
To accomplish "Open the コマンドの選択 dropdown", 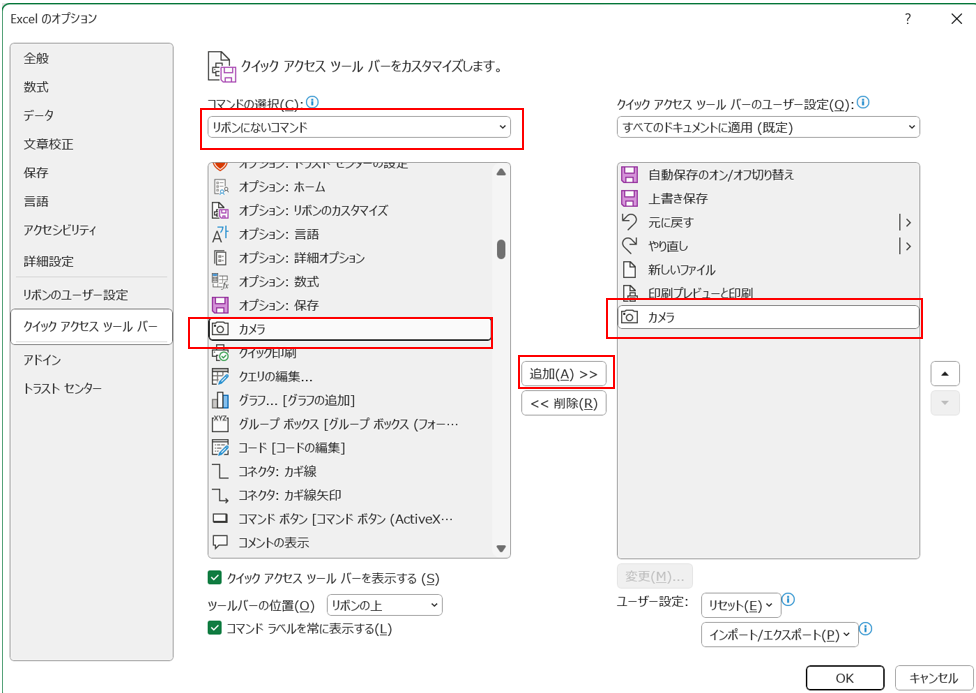I will tap(359, 127).
